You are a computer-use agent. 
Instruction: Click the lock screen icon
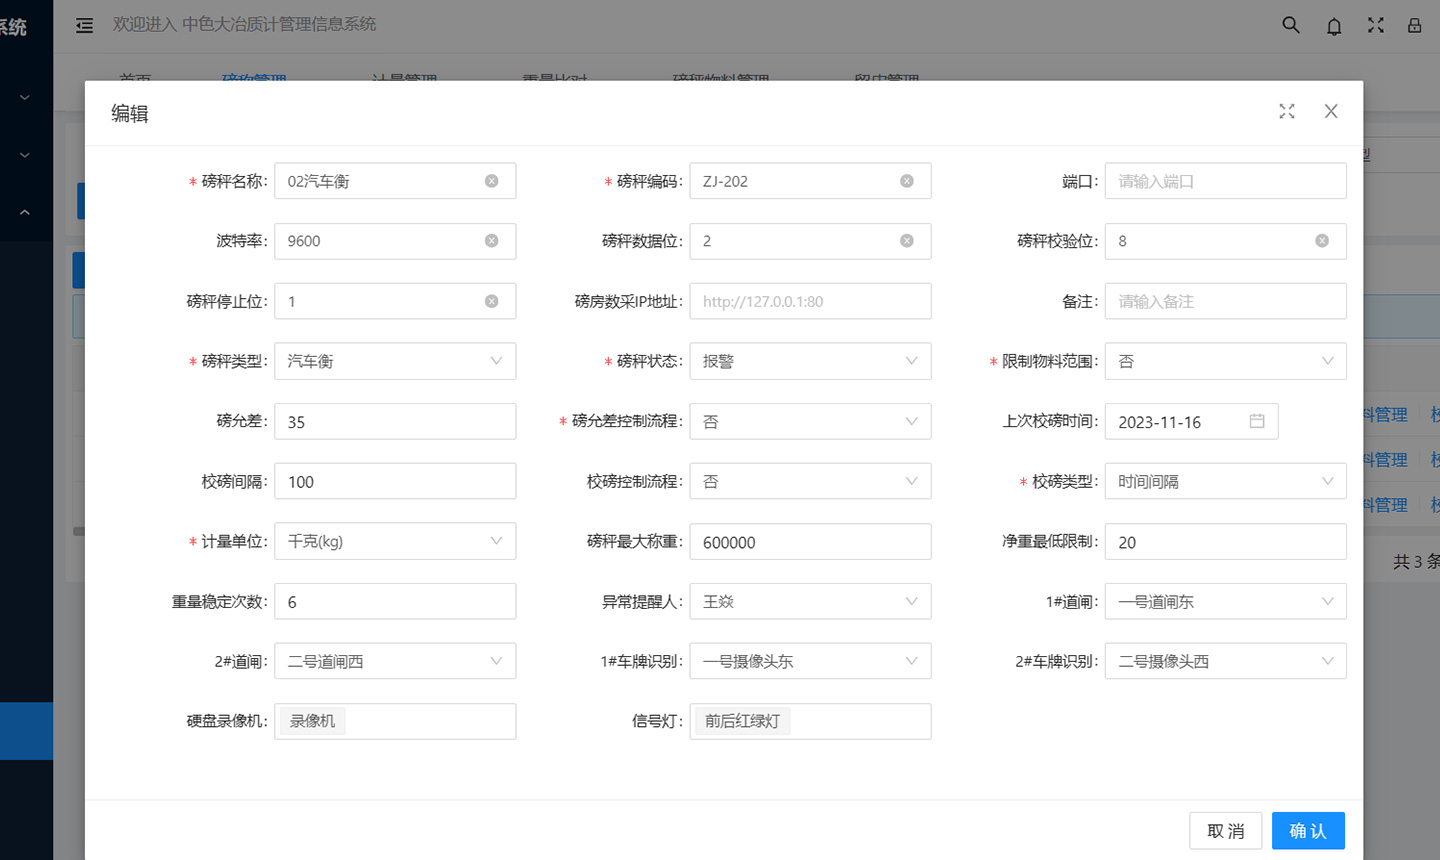(x=1414, y=25)
